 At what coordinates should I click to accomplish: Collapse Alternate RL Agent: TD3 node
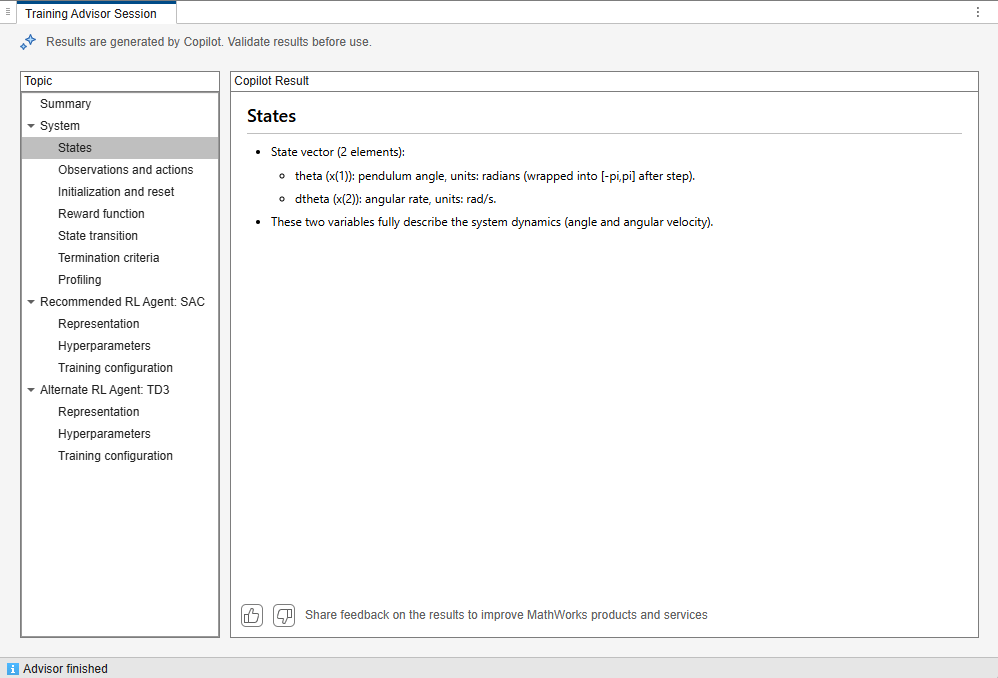pyautogui.click(x=31, y=390)
